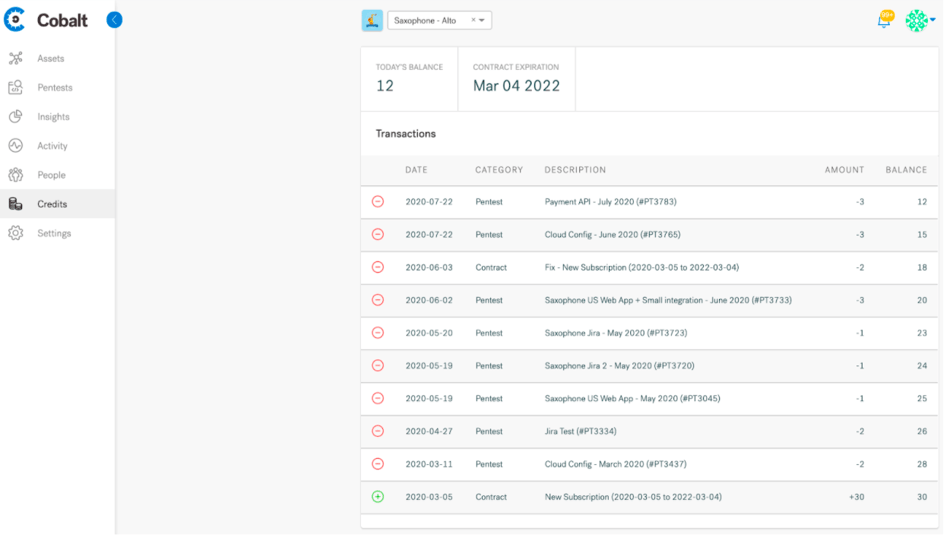Click description Fix - New Subscription (2020-03-05 to 2022-03-04)
Screen dimensions: 950x550
pos(641,267)
